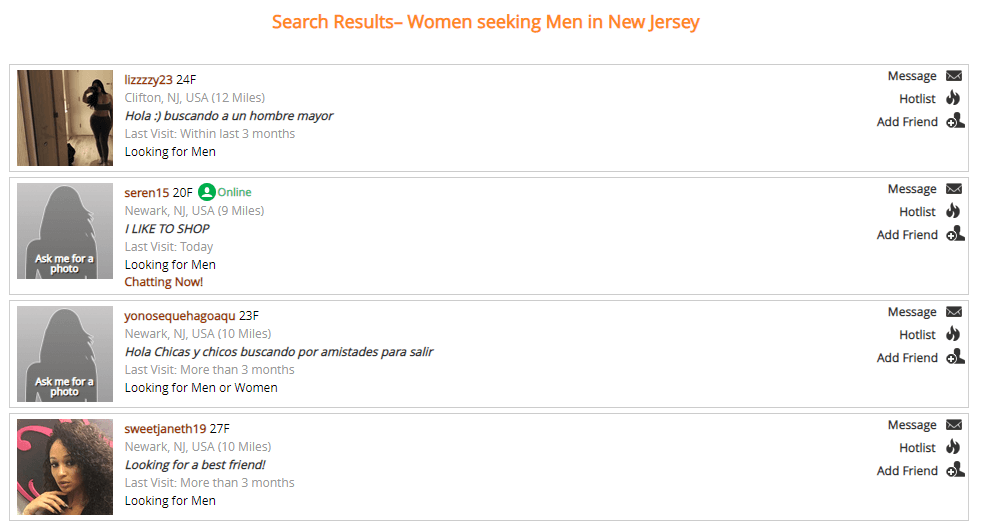The image size is (985, 525).
Task: Open the lizzzzy23 profile username link
Action: [x=148, y=80]
